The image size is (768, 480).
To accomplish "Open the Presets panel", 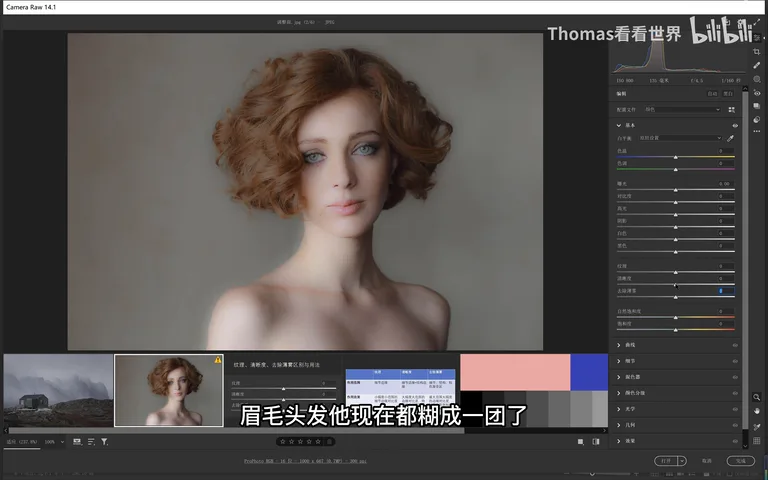I will (757, 119).
